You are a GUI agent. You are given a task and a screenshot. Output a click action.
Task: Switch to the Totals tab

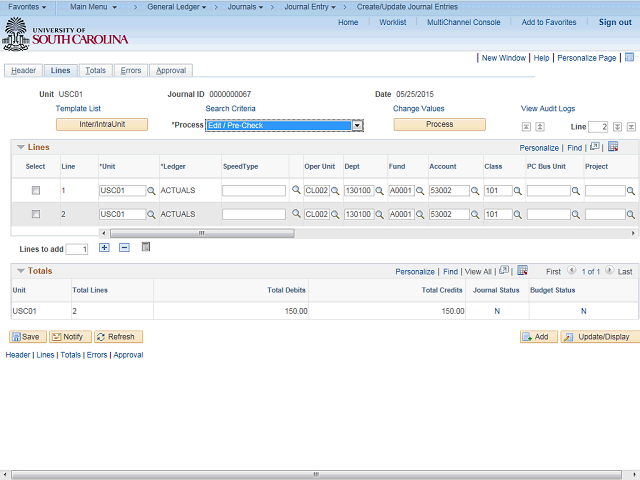tap(96, 71)
